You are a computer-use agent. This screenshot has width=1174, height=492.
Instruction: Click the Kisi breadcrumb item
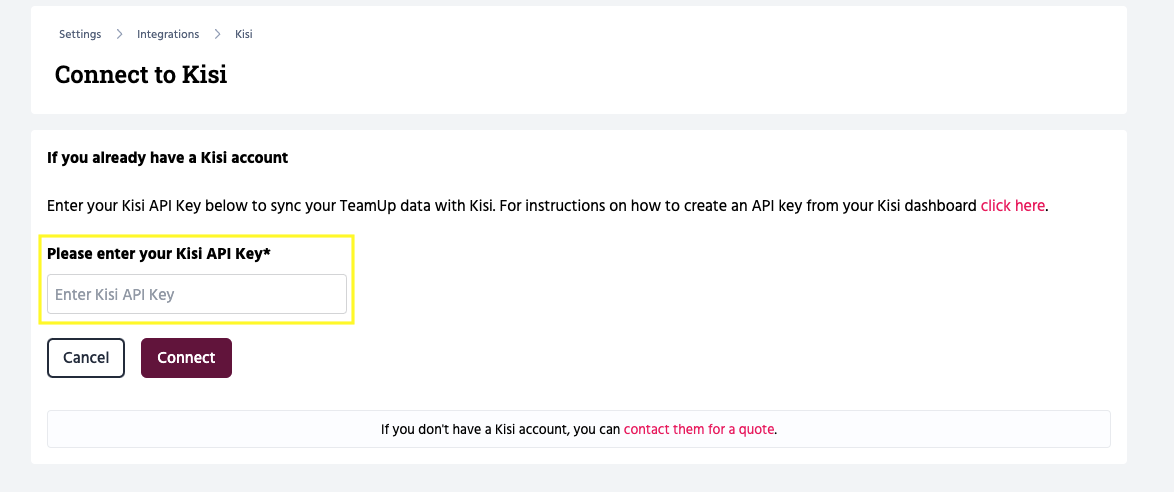tap(244, 34)
